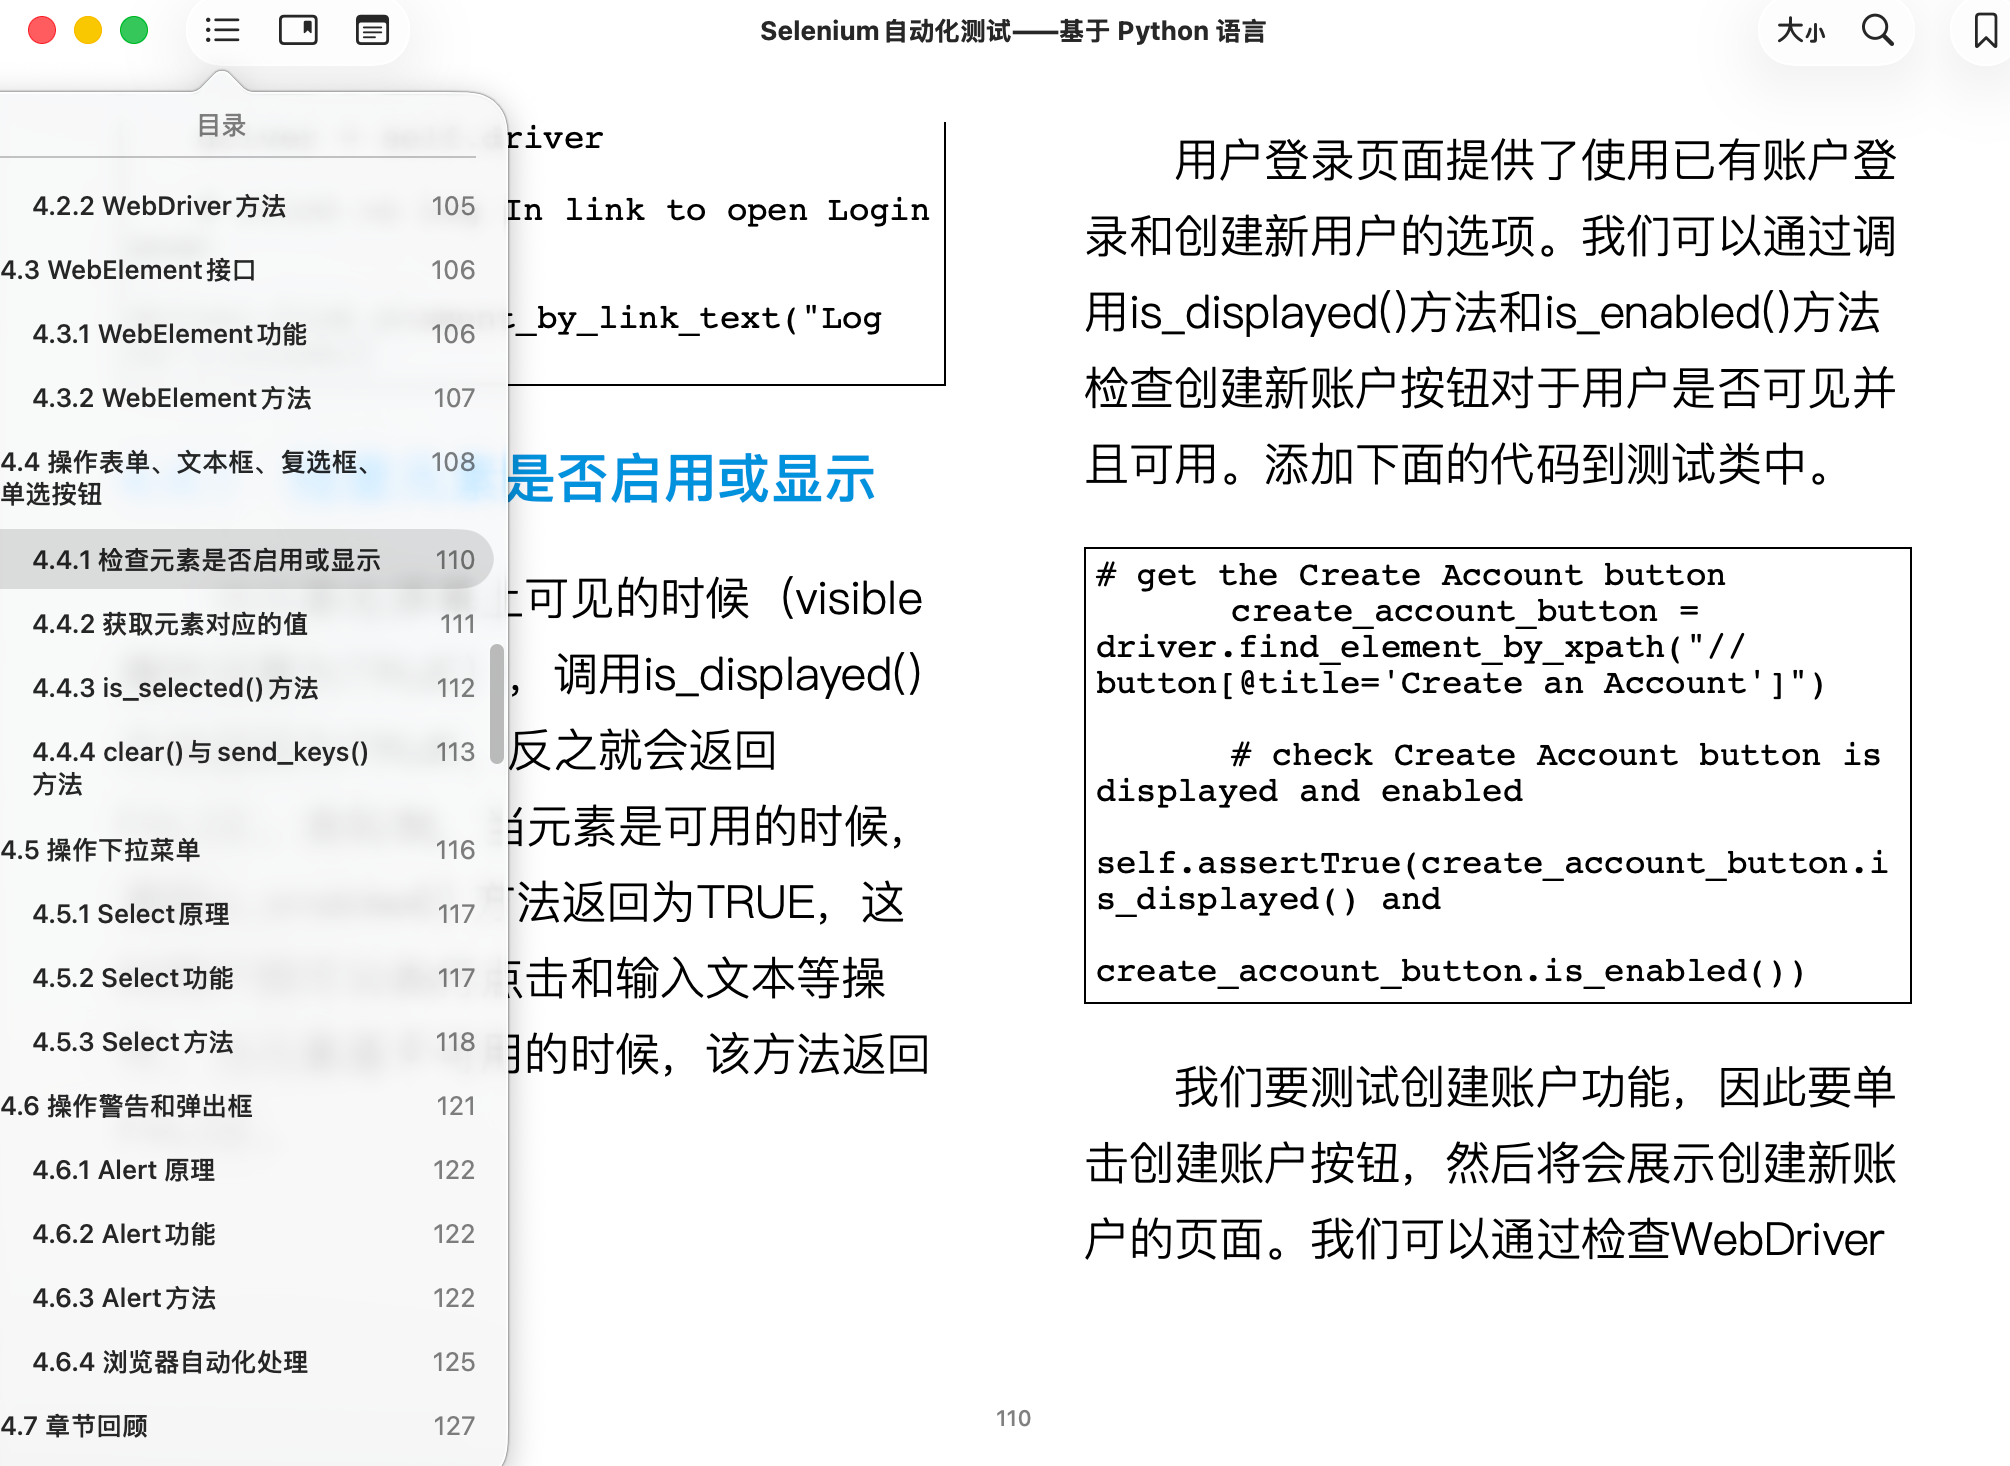Screen dimensions: 2010x1466
Task: Open 4.3.2 WebElement方法 section
Action: (171, 398)
